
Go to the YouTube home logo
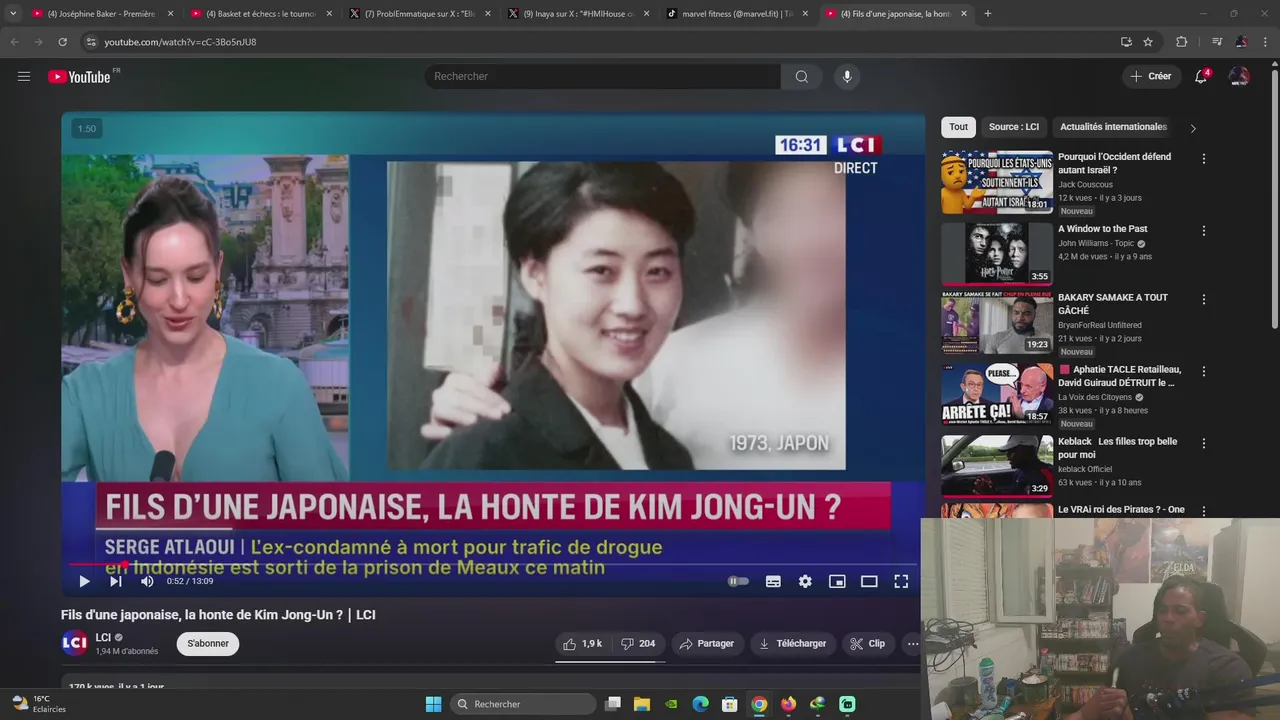[x=80, y=76]
